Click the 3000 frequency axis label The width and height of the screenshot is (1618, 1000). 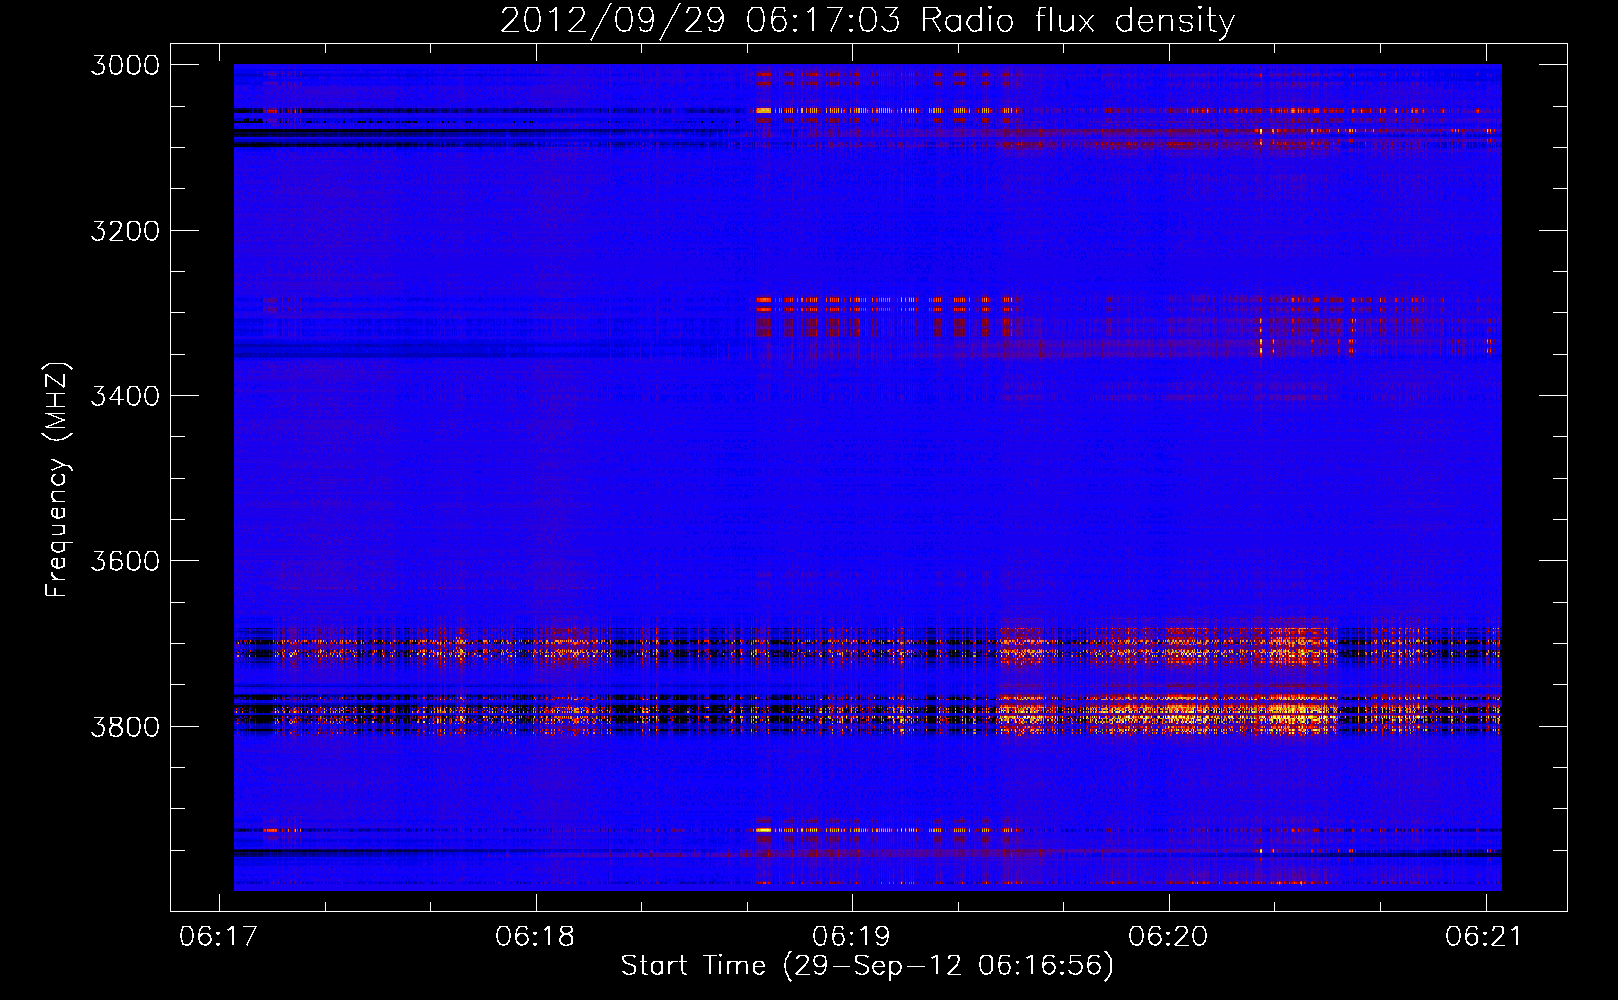[x=125, y=65]
